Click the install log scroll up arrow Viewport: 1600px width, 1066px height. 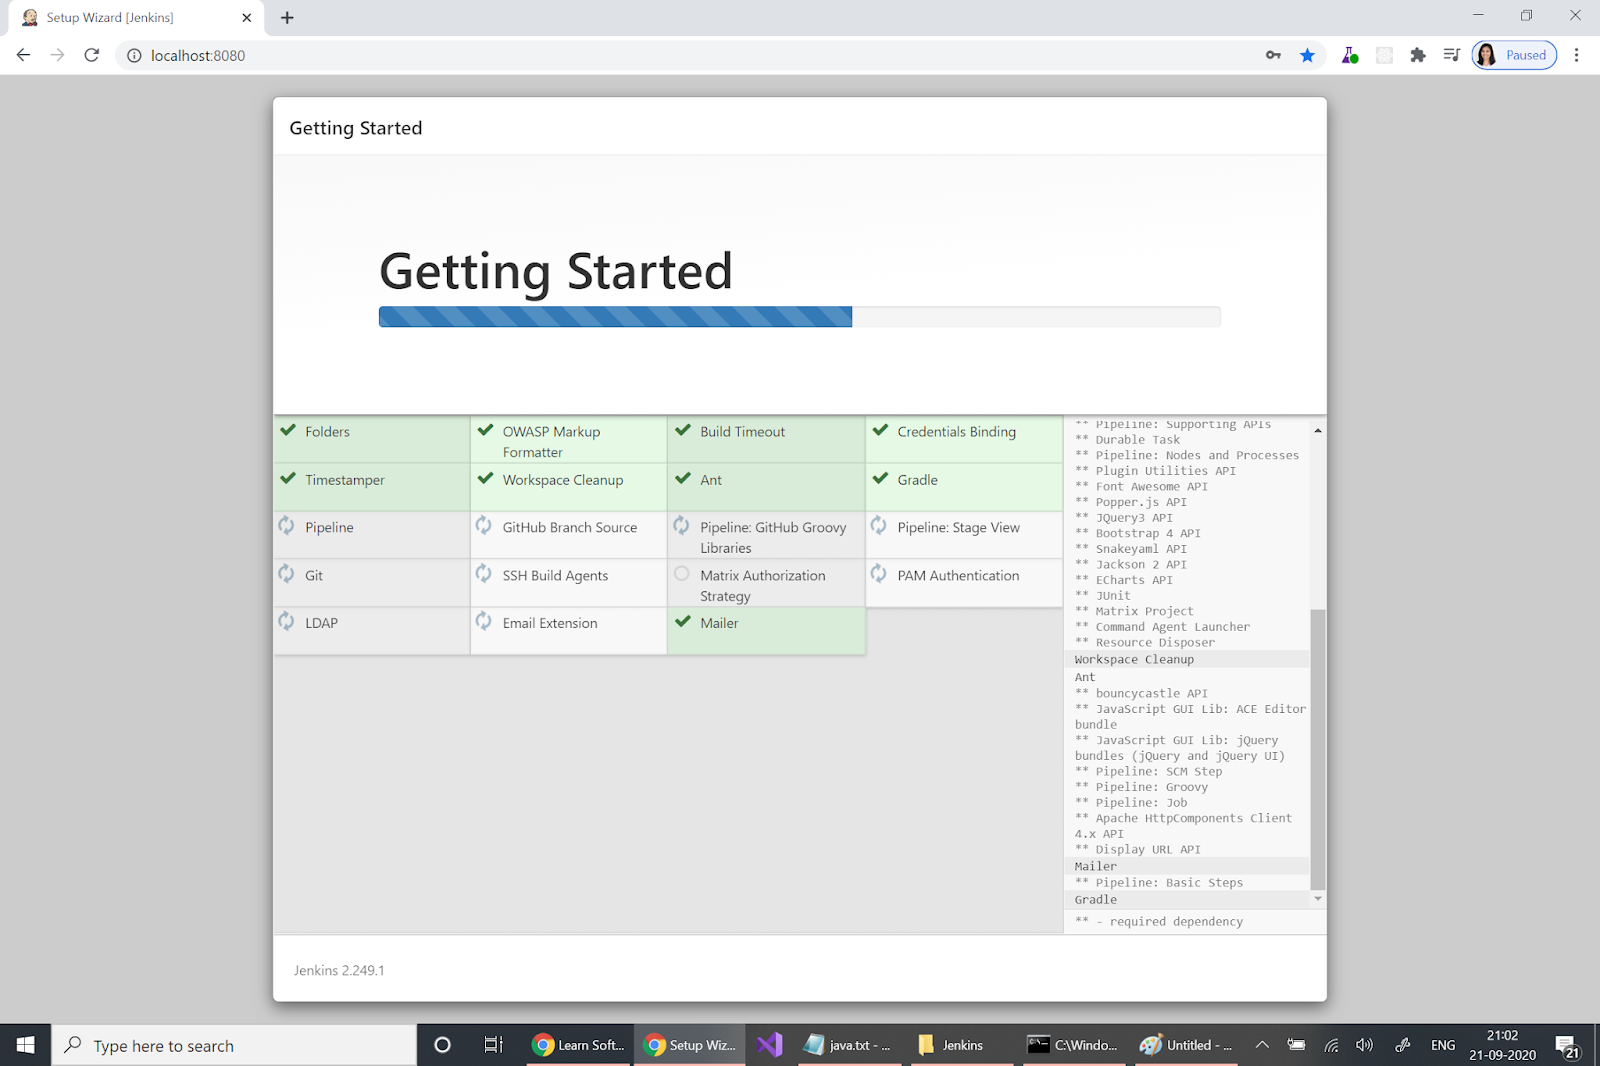click(1318, 430)
